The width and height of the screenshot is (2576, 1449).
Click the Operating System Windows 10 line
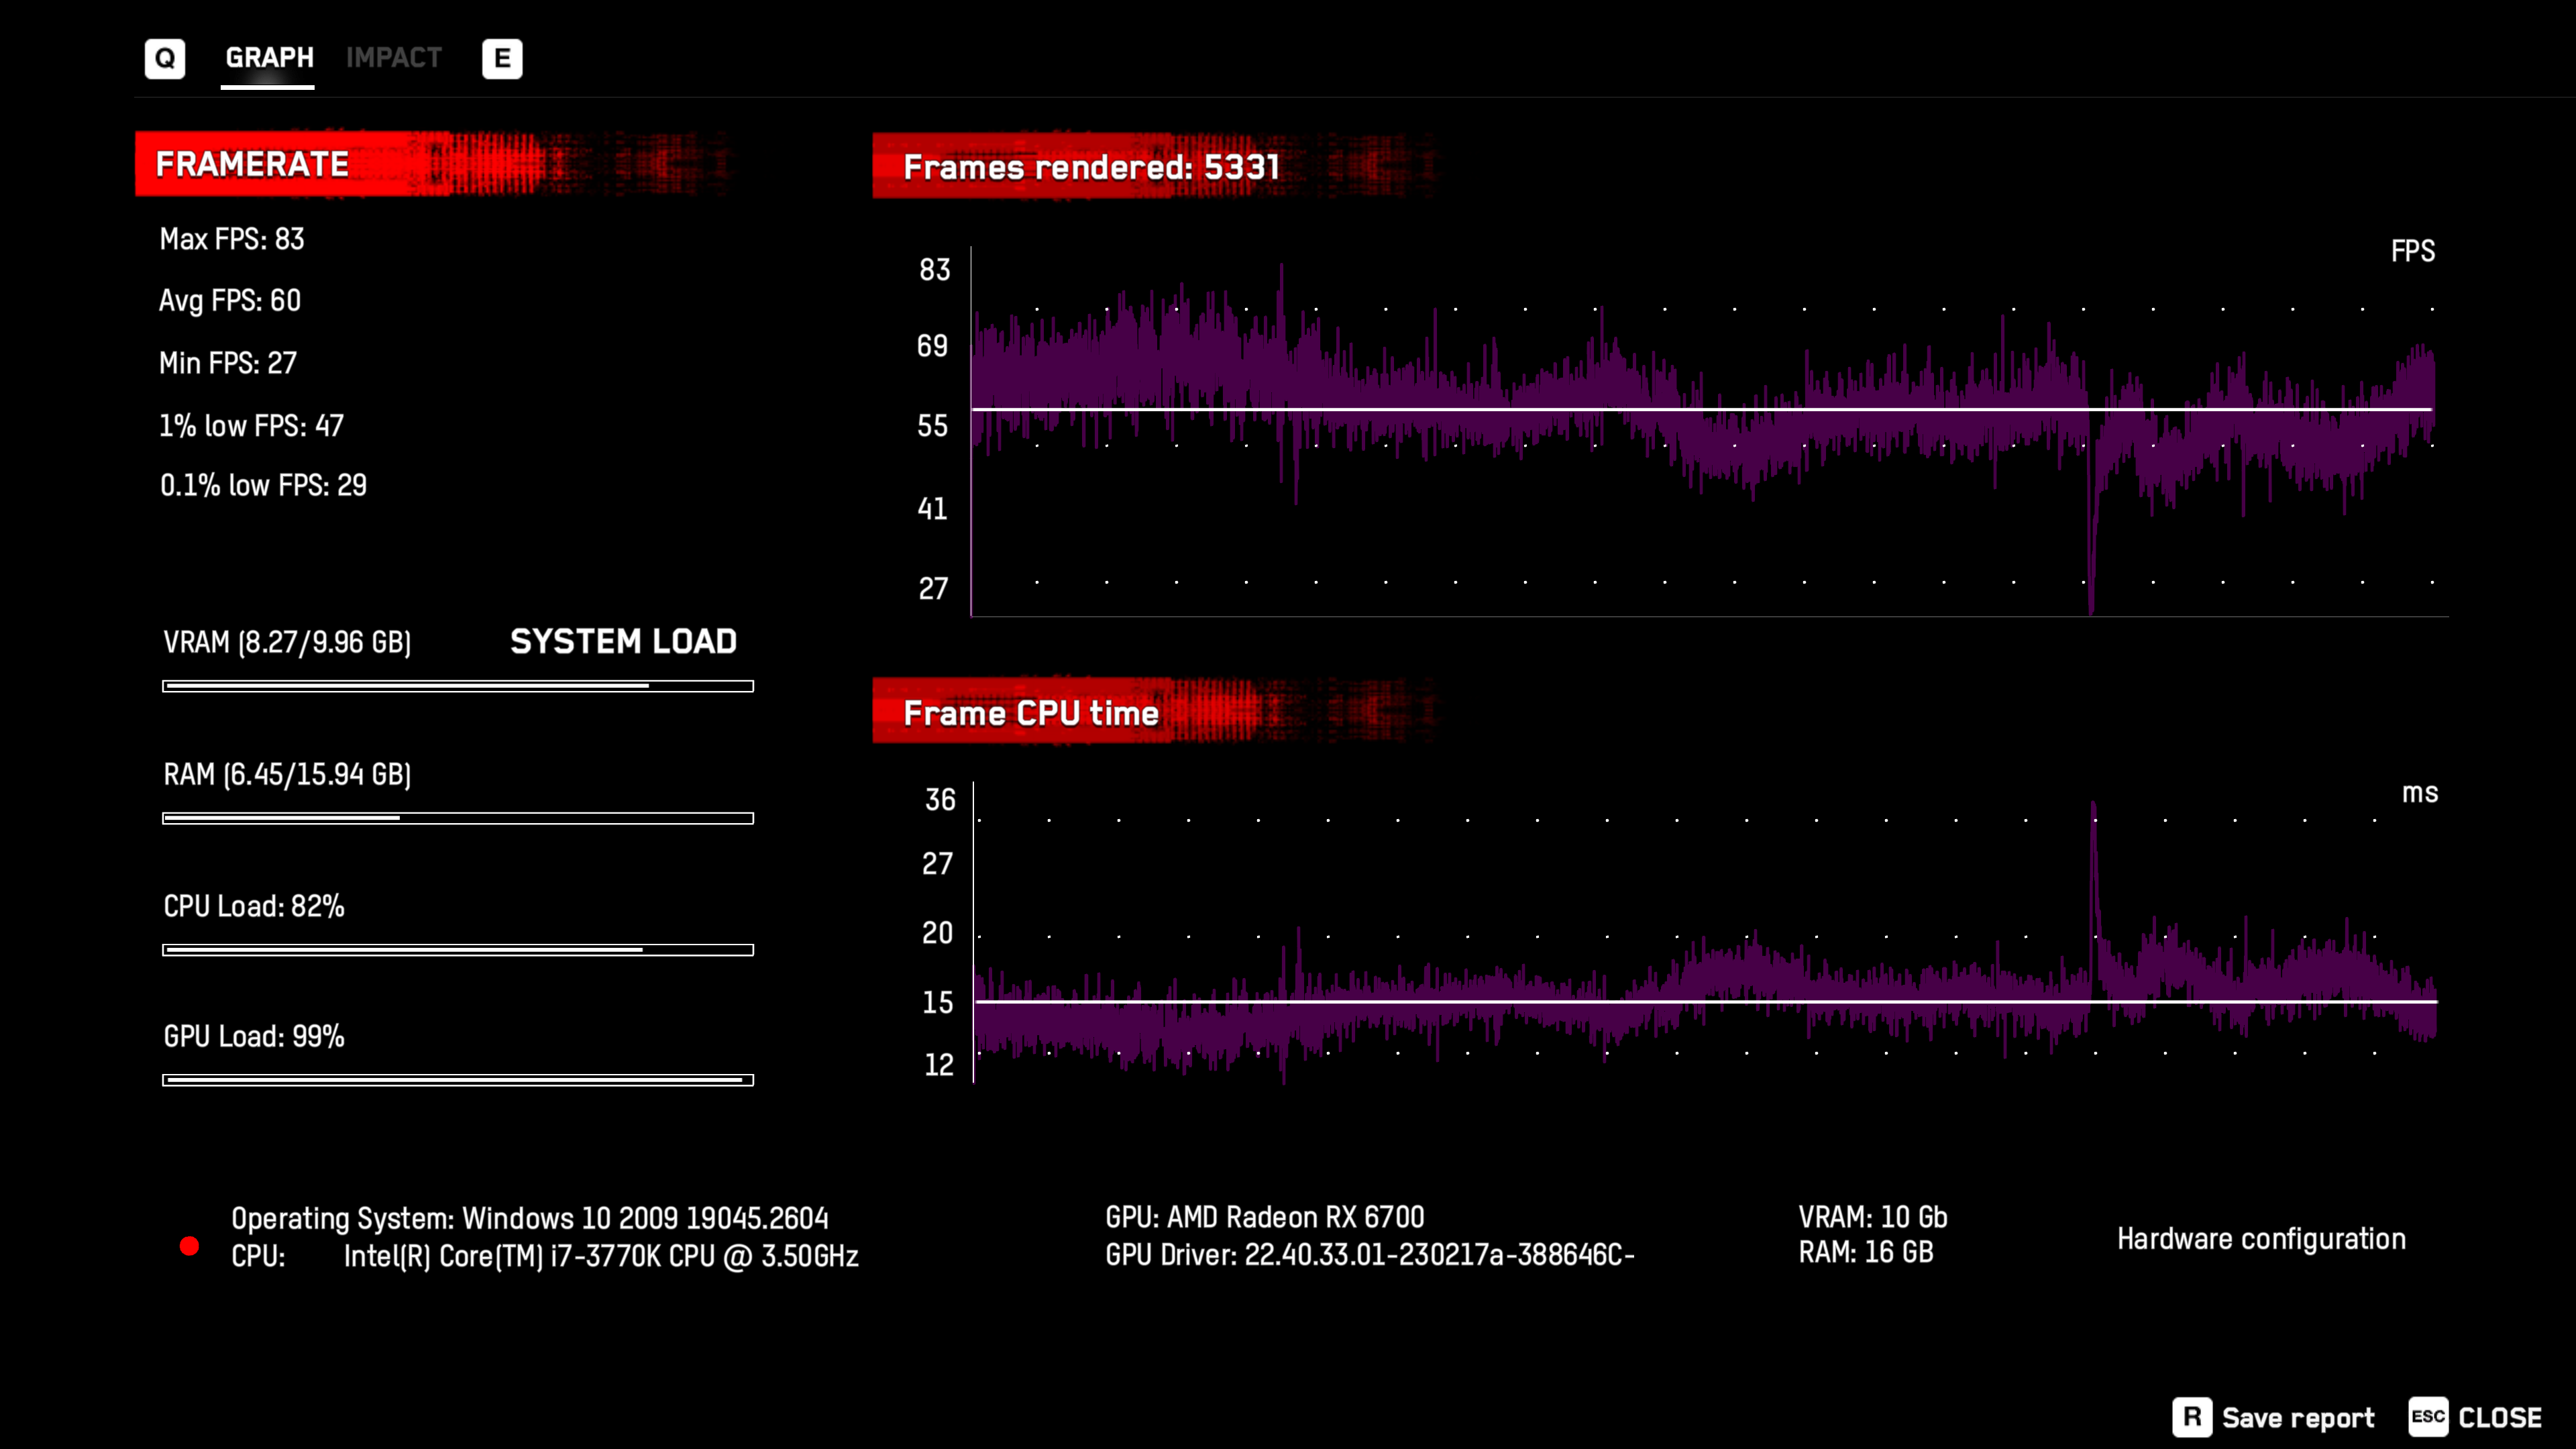530,1219
